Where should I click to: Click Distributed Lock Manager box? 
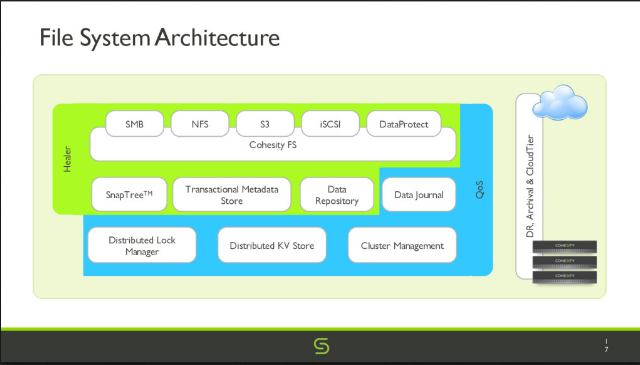click(x=142, y=245)
